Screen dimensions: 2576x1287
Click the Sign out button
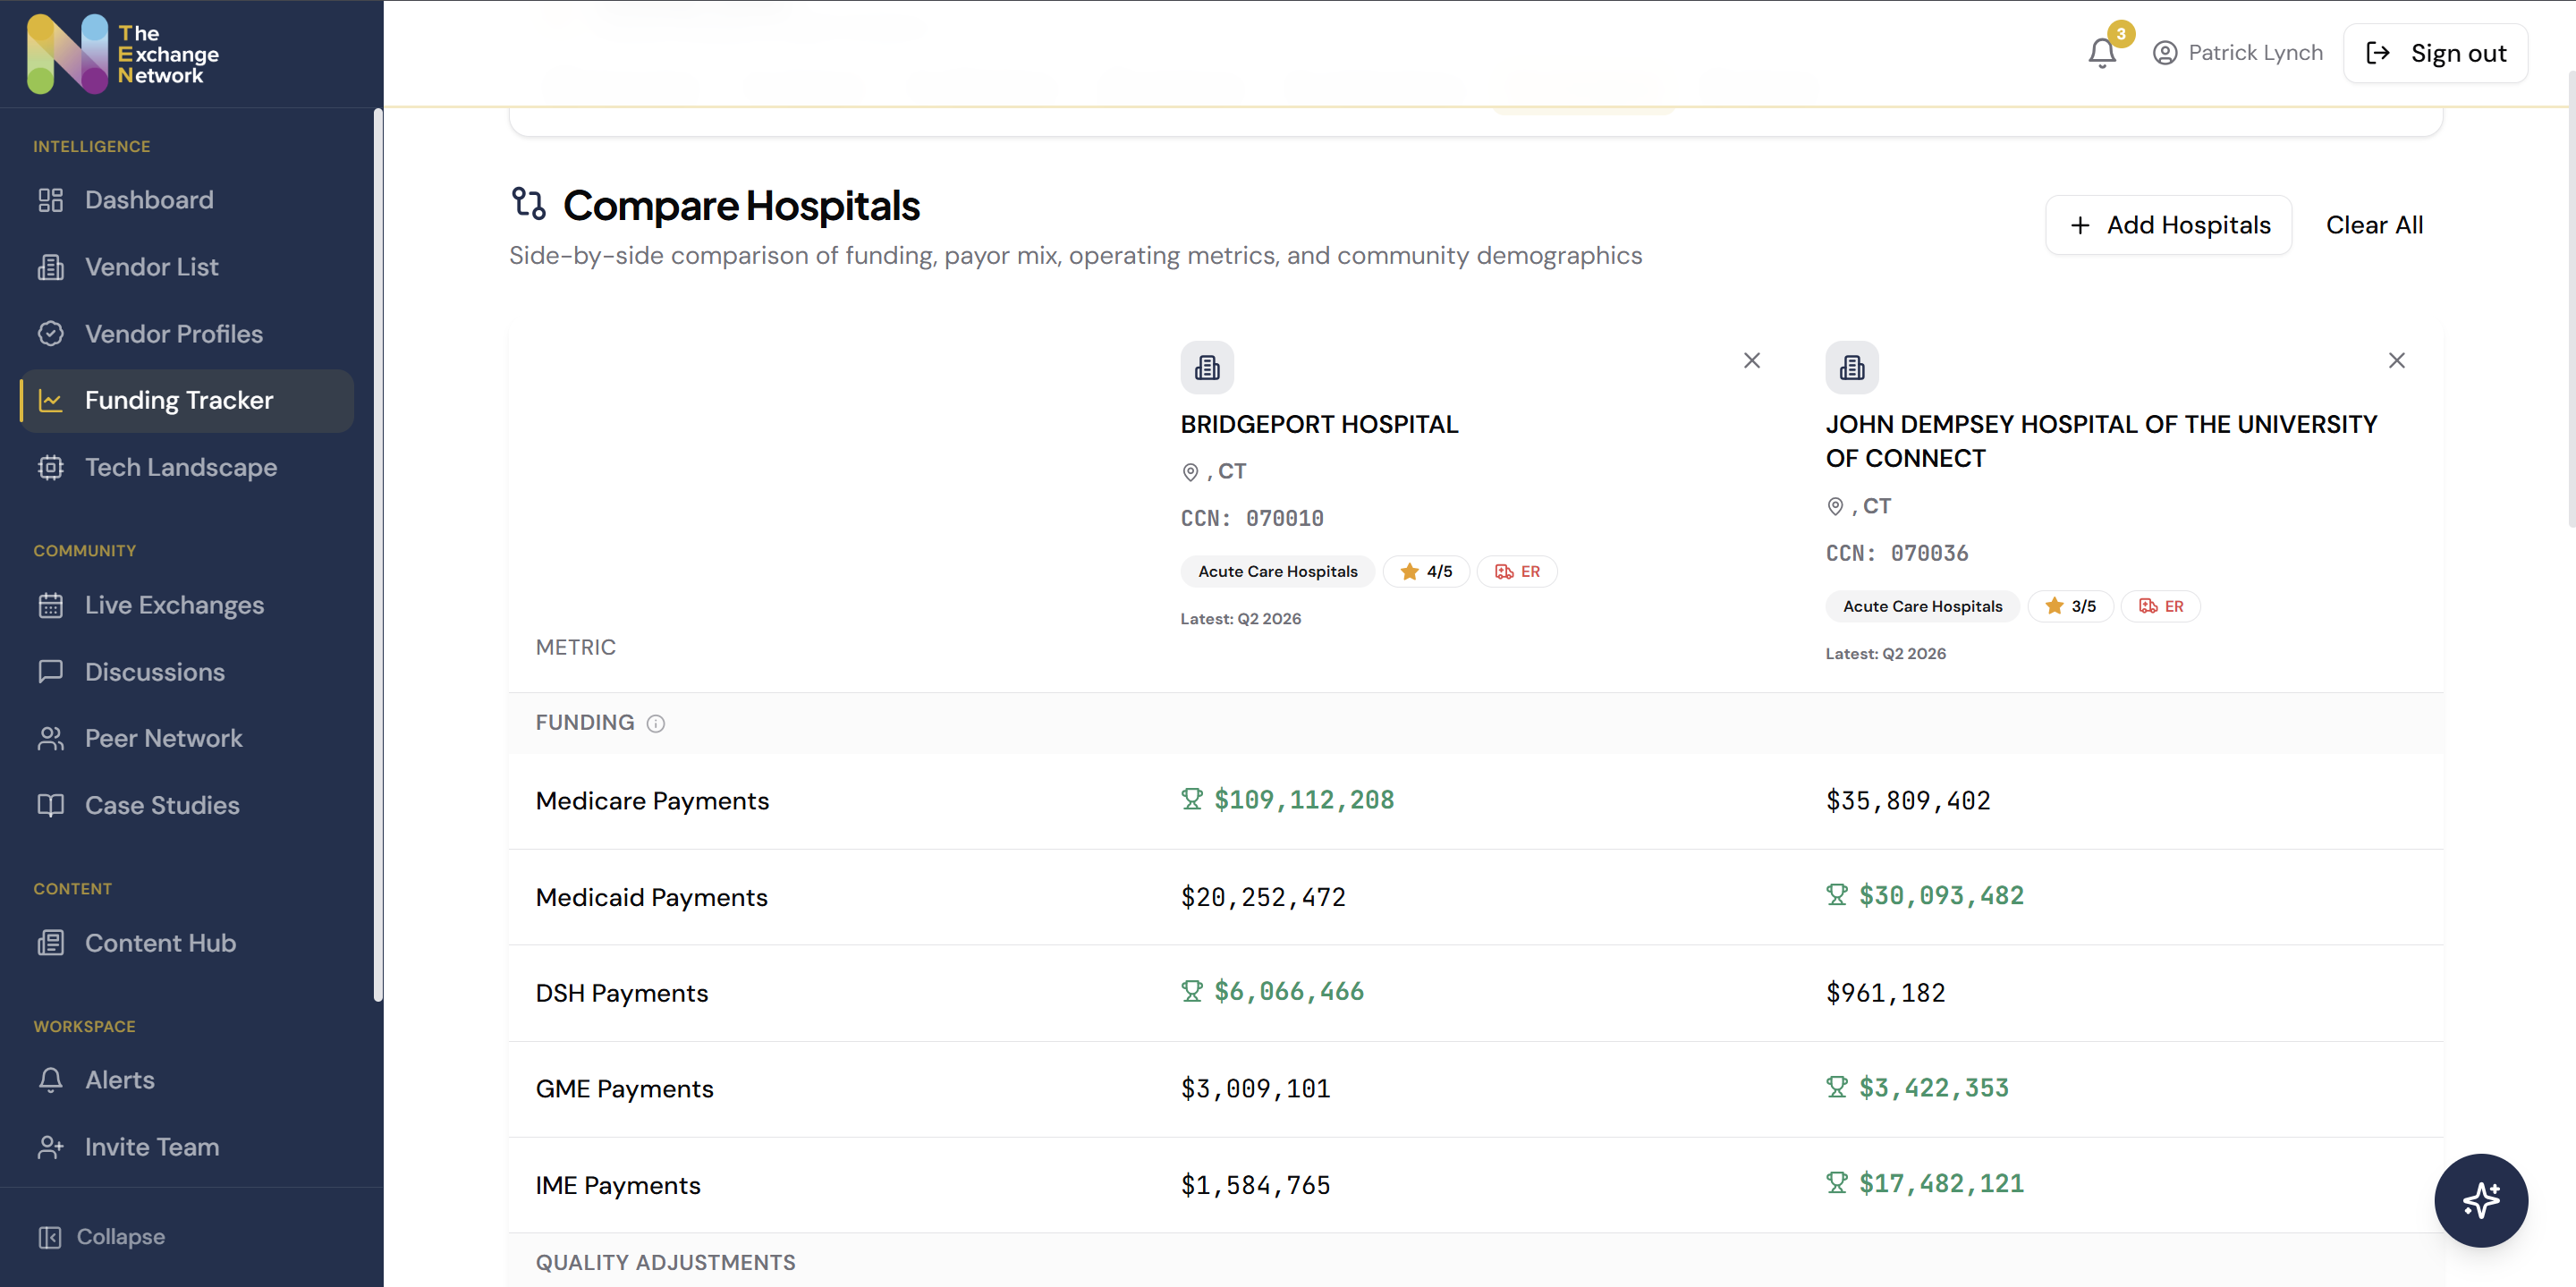click(x=2435, y=53)
